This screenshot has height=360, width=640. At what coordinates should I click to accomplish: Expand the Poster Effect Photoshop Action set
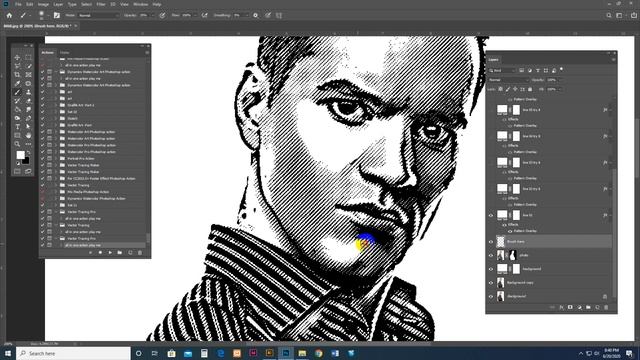tap(56, 178)
